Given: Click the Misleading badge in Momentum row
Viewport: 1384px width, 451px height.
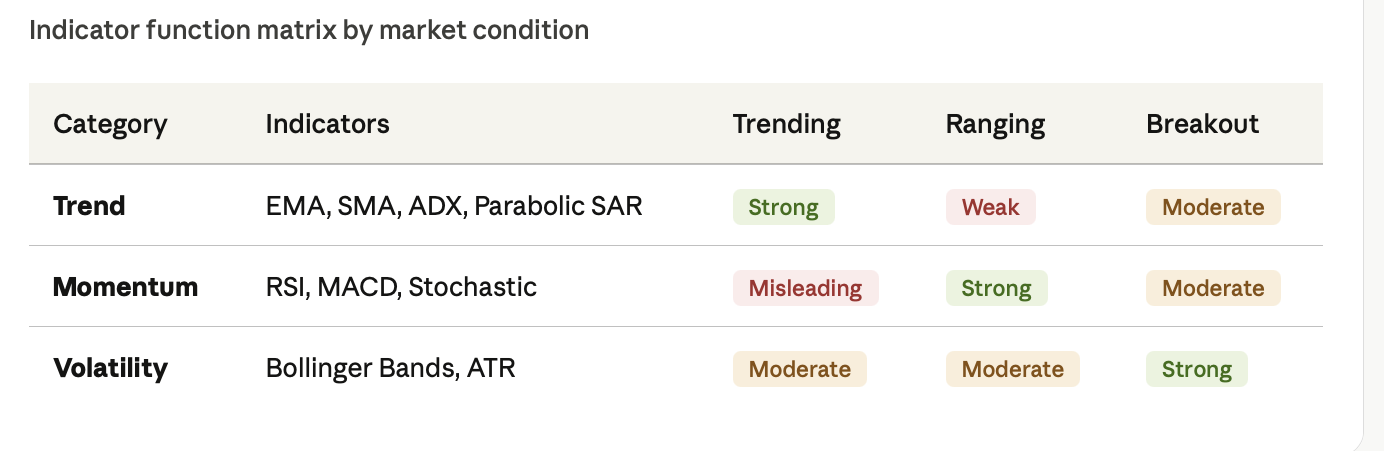Looking at the screenshot, I should 805,288.
